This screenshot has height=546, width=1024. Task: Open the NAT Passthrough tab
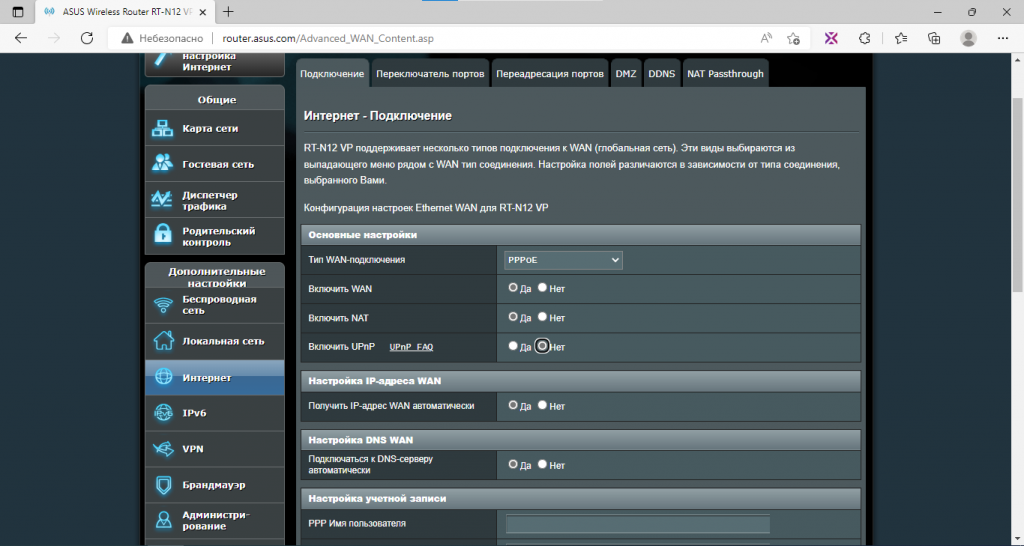[725, 74]
